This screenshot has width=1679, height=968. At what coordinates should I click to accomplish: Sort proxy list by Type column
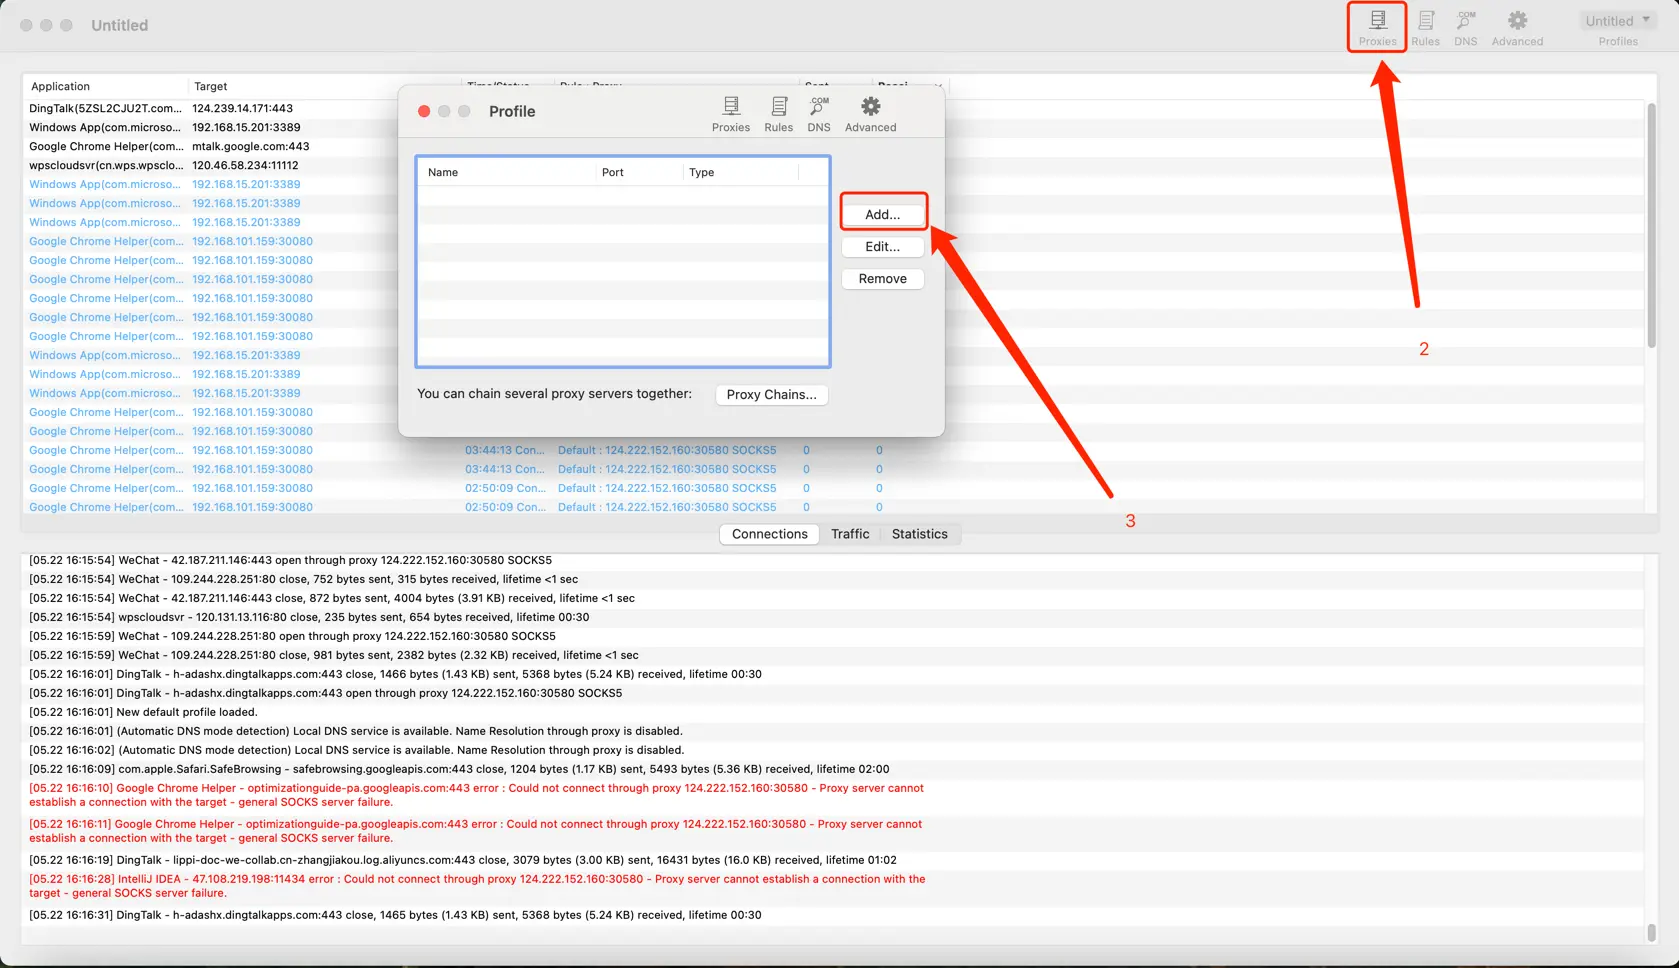[741, 172]
